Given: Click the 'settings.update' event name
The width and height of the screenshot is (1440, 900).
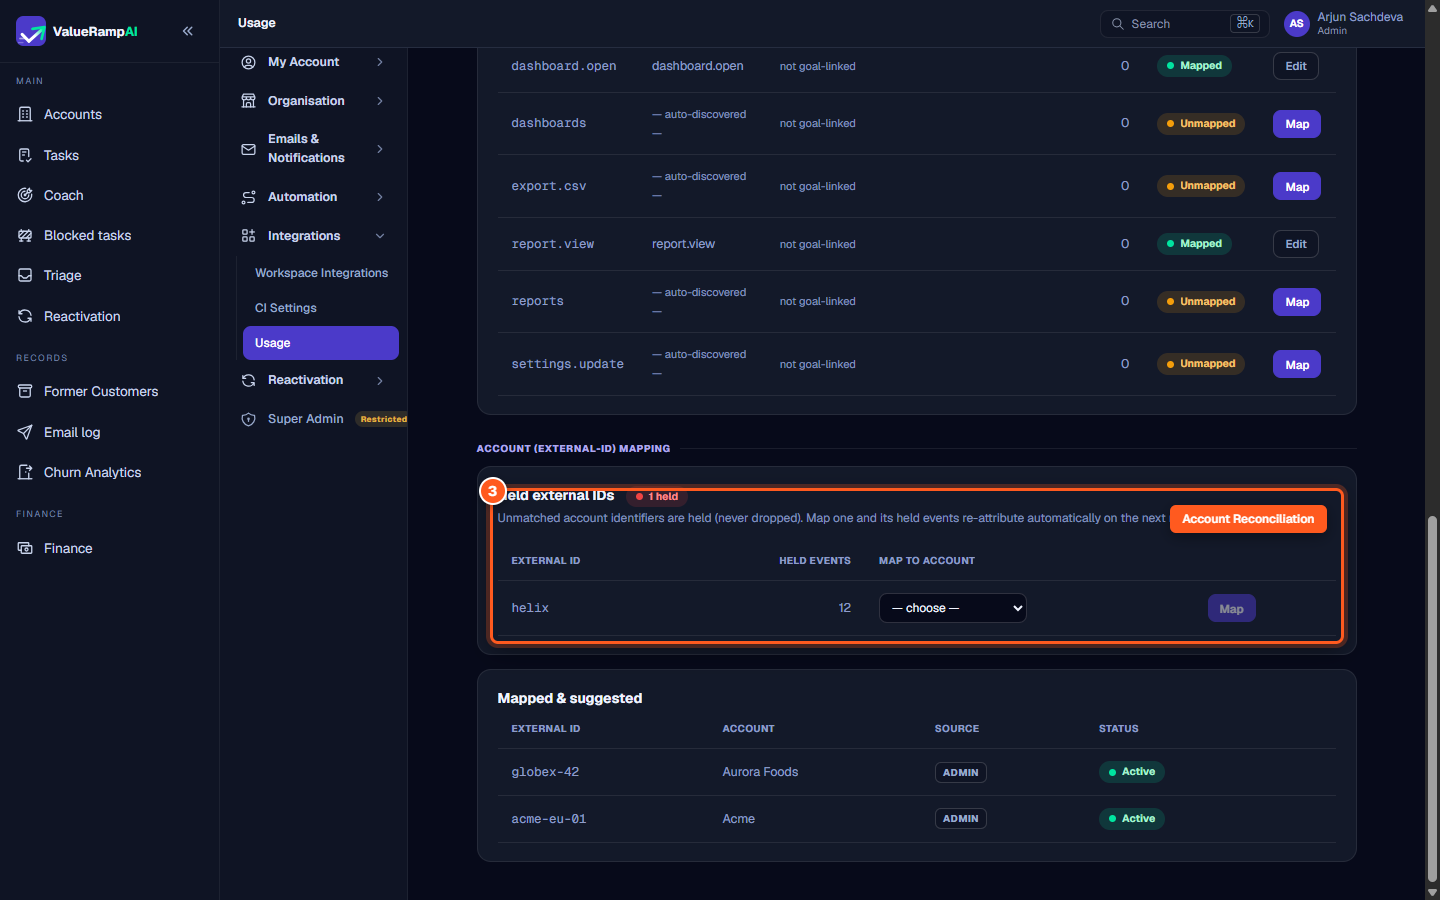Looking at the screenshot, I should [x=567, y=364].
